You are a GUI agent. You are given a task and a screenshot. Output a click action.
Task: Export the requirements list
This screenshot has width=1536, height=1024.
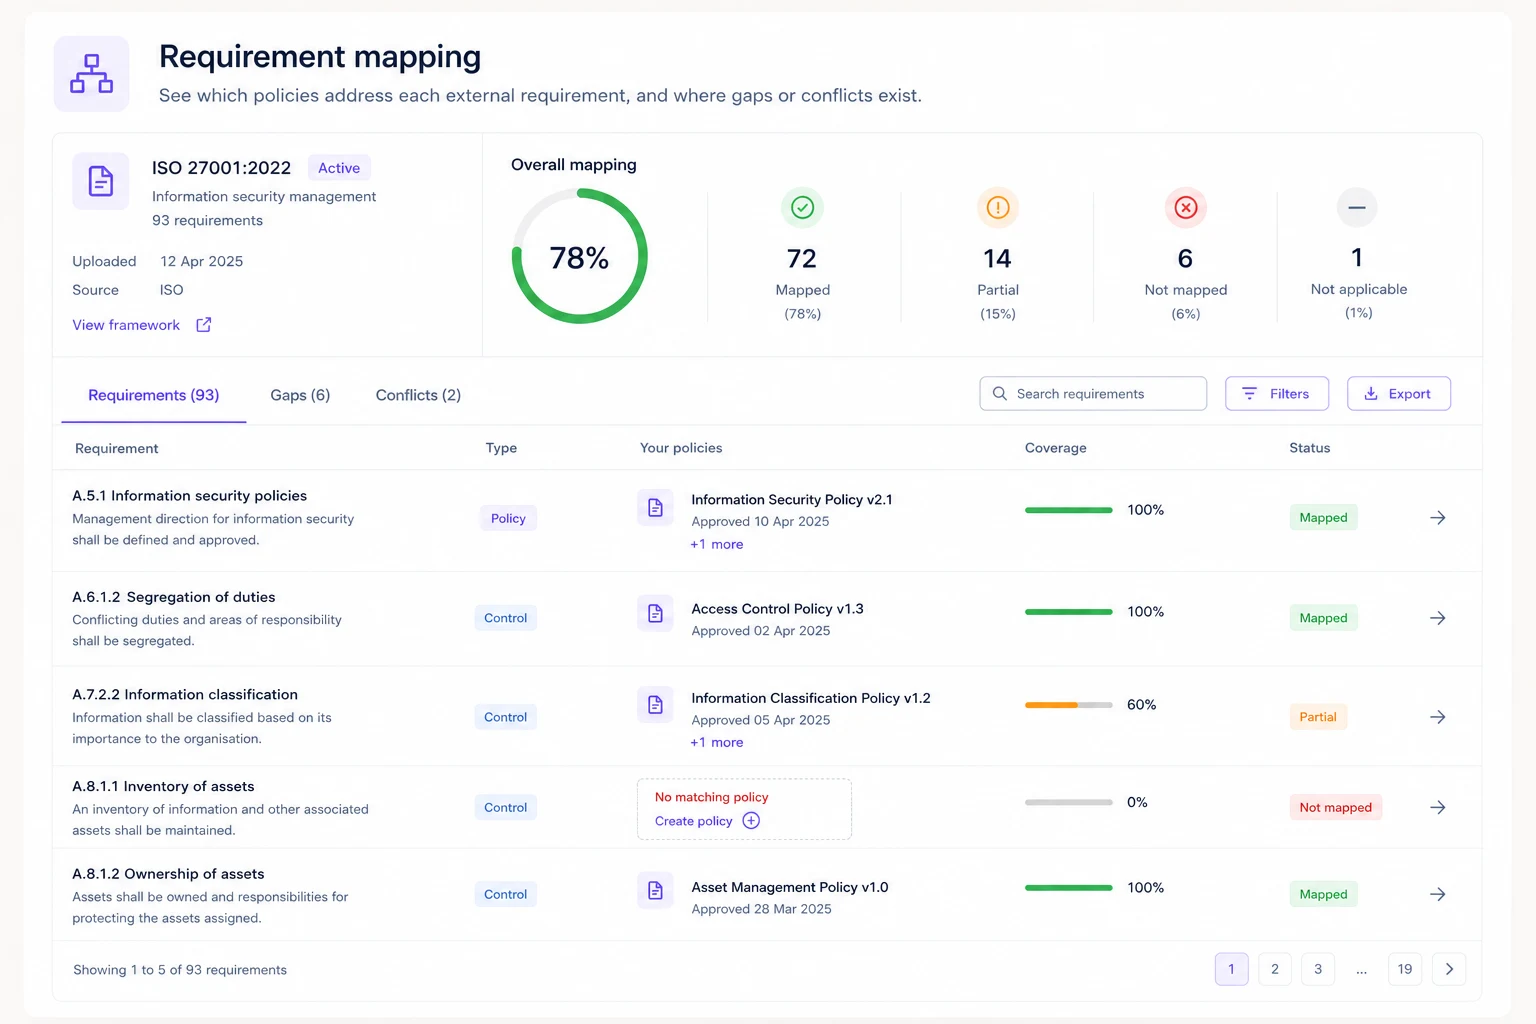[1399, 394]
